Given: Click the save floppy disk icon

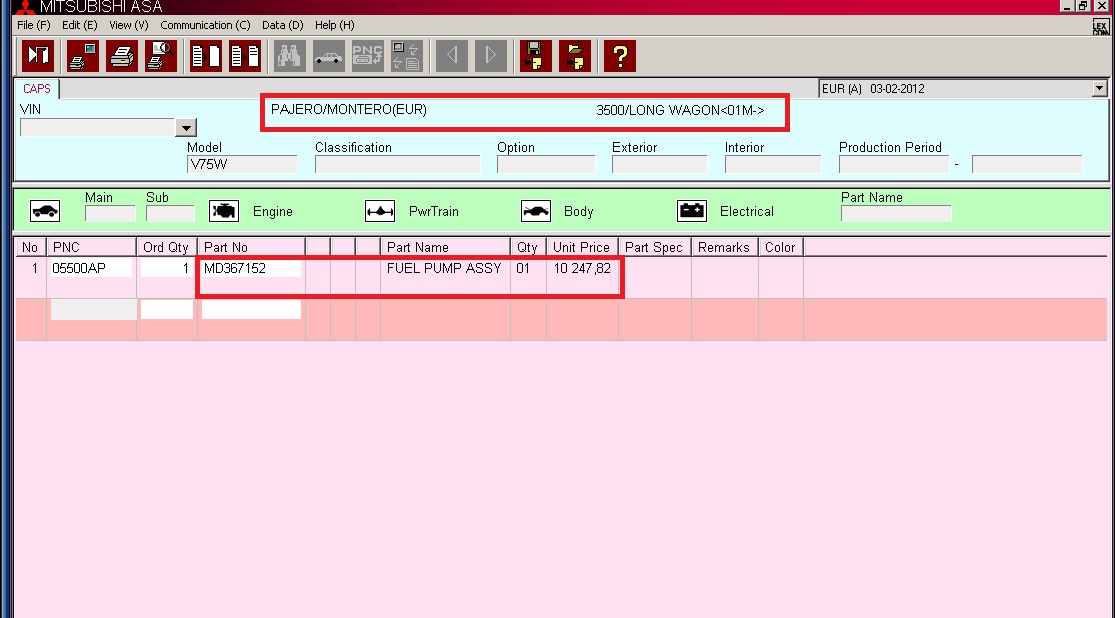Looking at the screenshot, I should click(536, 56).
